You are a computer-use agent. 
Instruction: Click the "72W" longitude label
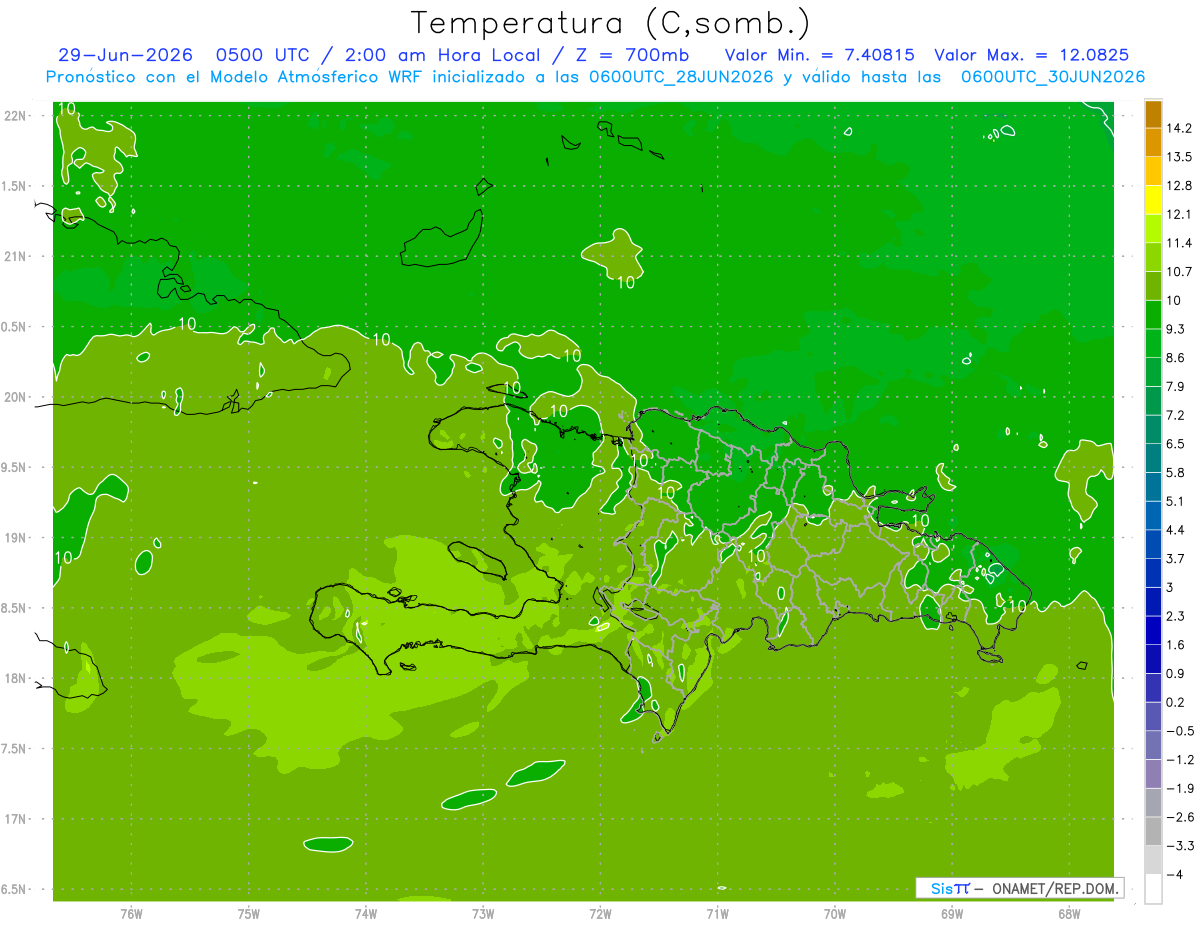(x=600, y=913)
